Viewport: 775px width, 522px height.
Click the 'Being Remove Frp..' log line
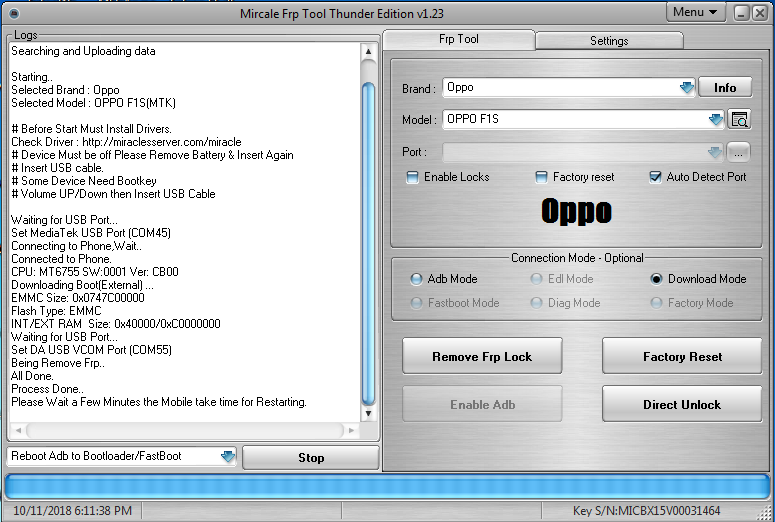[58, 363]
